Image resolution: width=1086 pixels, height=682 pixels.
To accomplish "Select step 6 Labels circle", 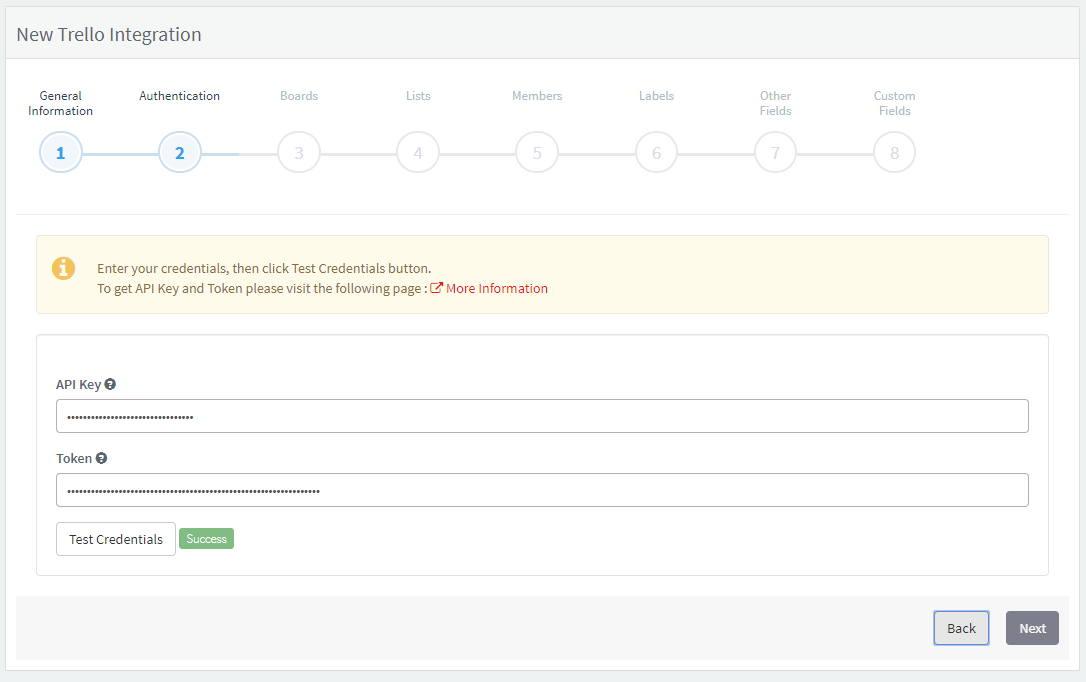I will tap(657, 152).
